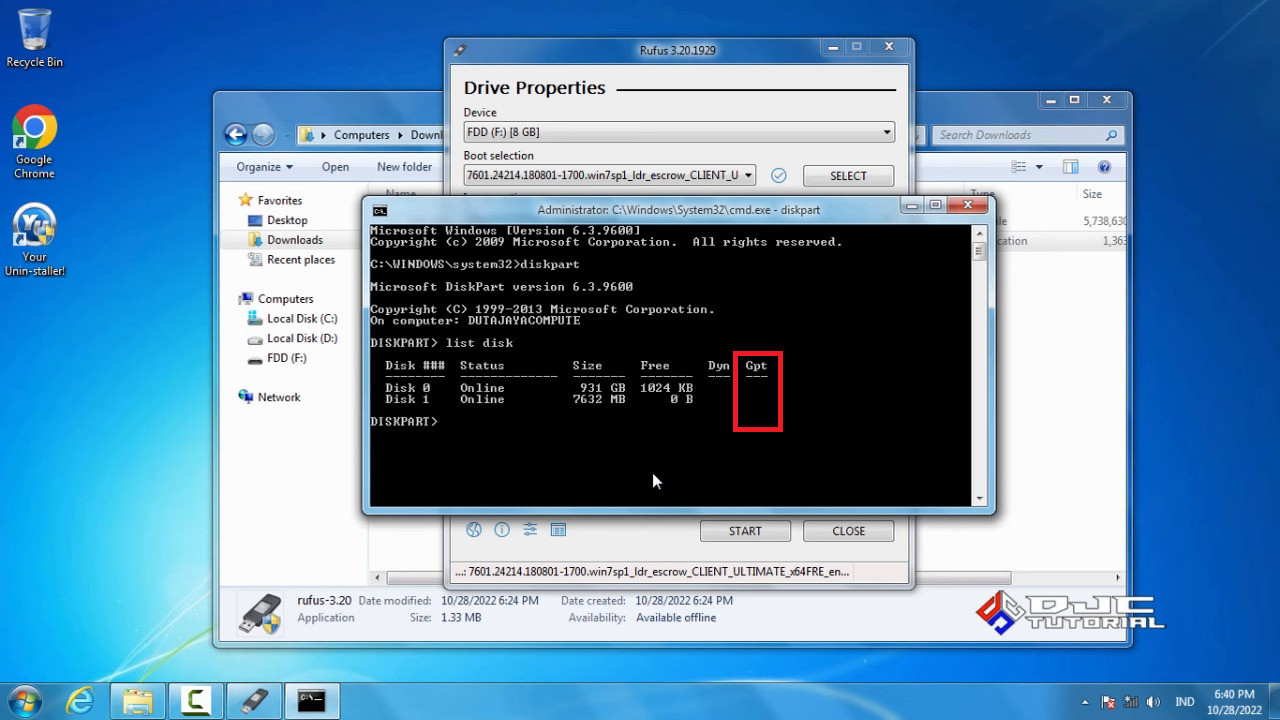Click IND language indicator in taskbar
This screenshot has height=720, width=1280.
coord(1184,702)
